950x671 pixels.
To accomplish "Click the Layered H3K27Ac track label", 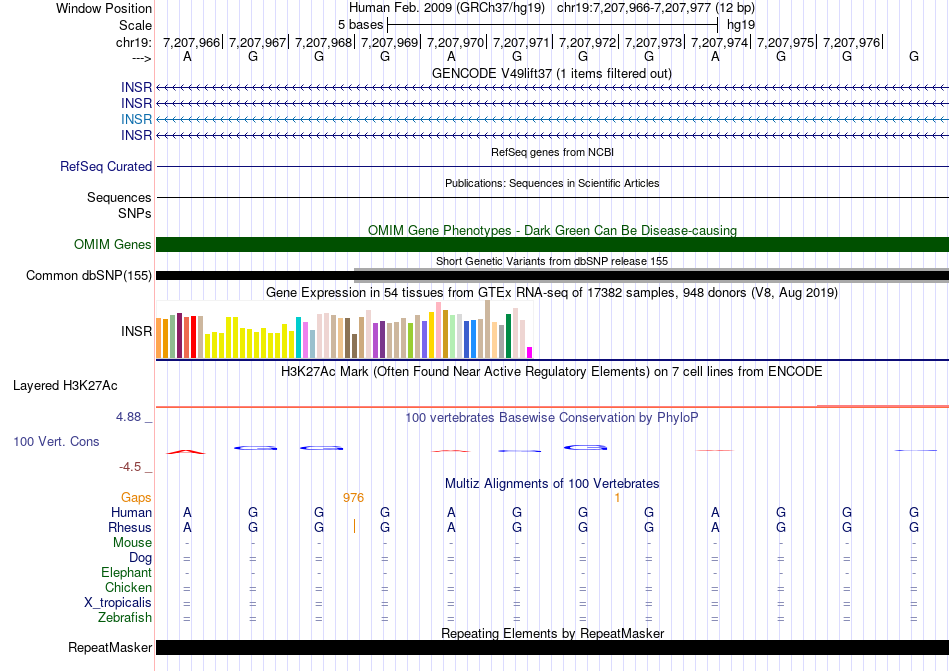I will pyautogui.click(x=65, y=385).
